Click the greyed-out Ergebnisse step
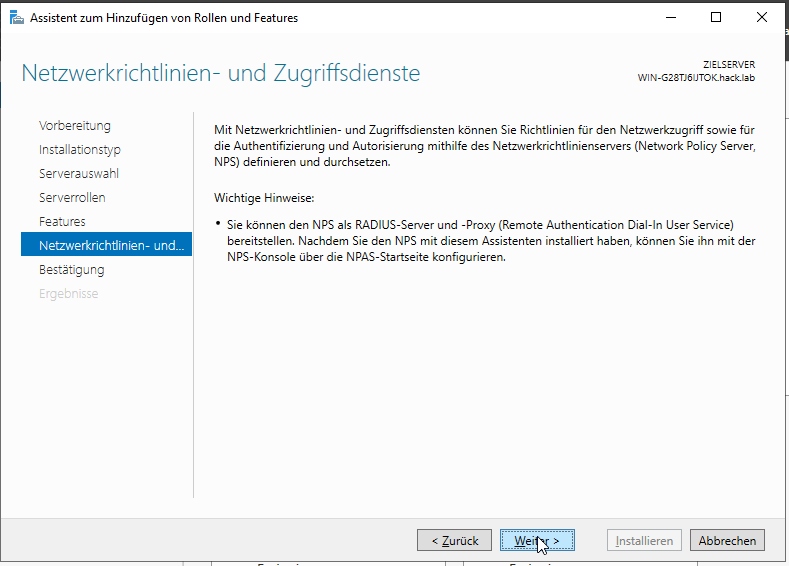Viewport: 789px width, 566px height. point(68,294)
